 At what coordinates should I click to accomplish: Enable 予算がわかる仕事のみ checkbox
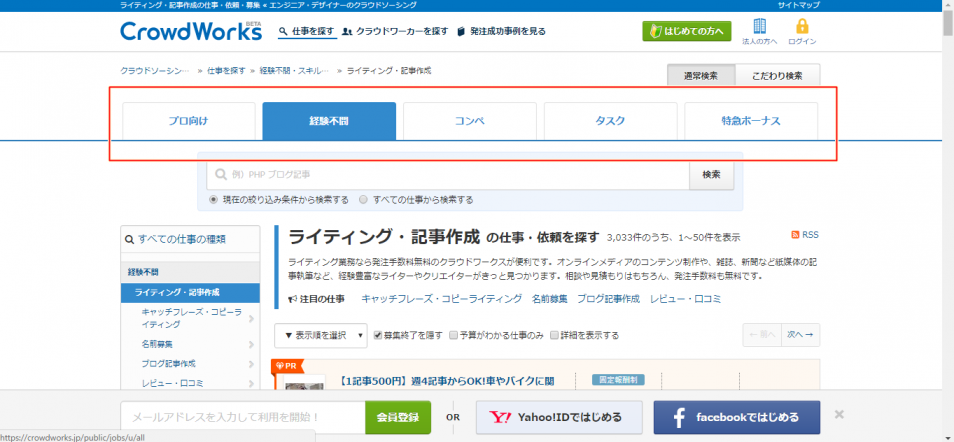click(453, 335)
